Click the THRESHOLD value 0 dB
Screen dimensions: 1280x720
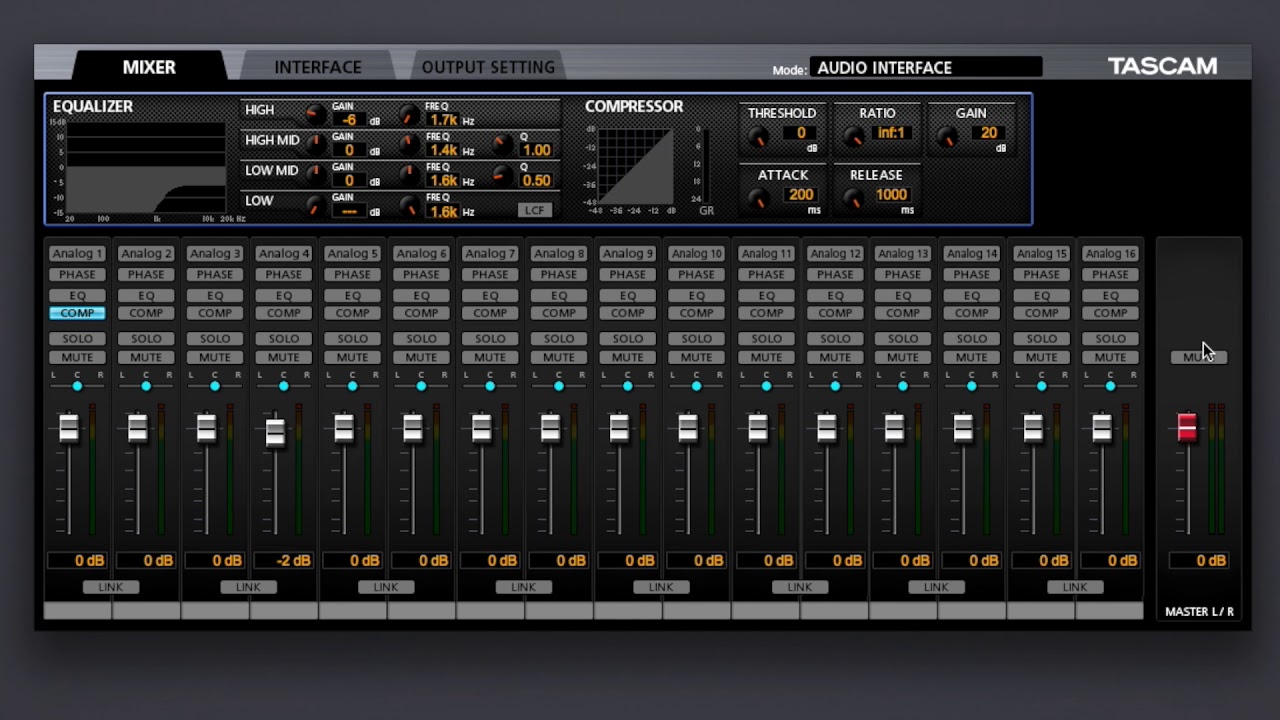[x=800, y=133]
